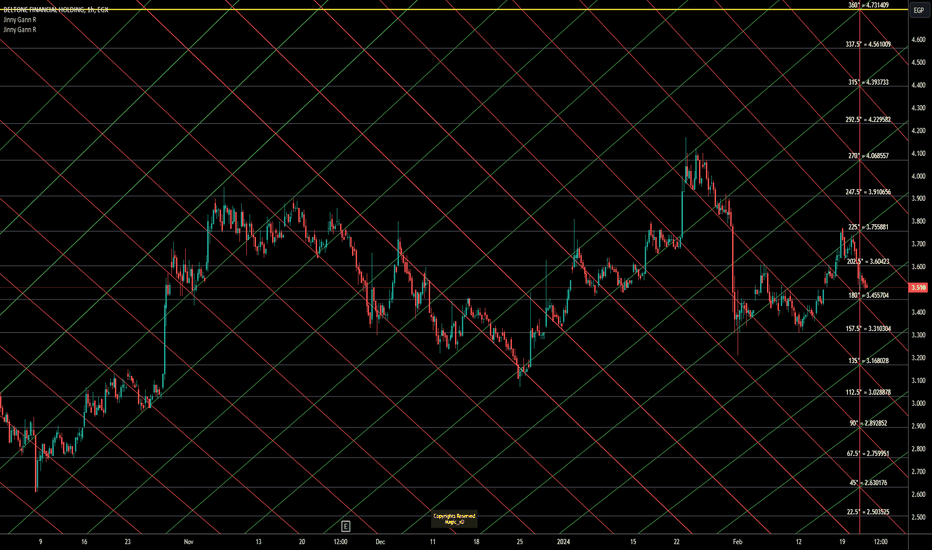Select the 112.5° = 3.028878 level label

click(x=868, y=392)
